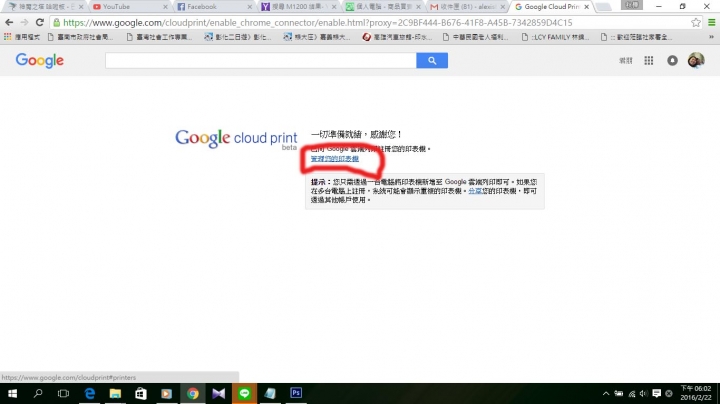Click the blue printer management link under the heading

point(334,159)
